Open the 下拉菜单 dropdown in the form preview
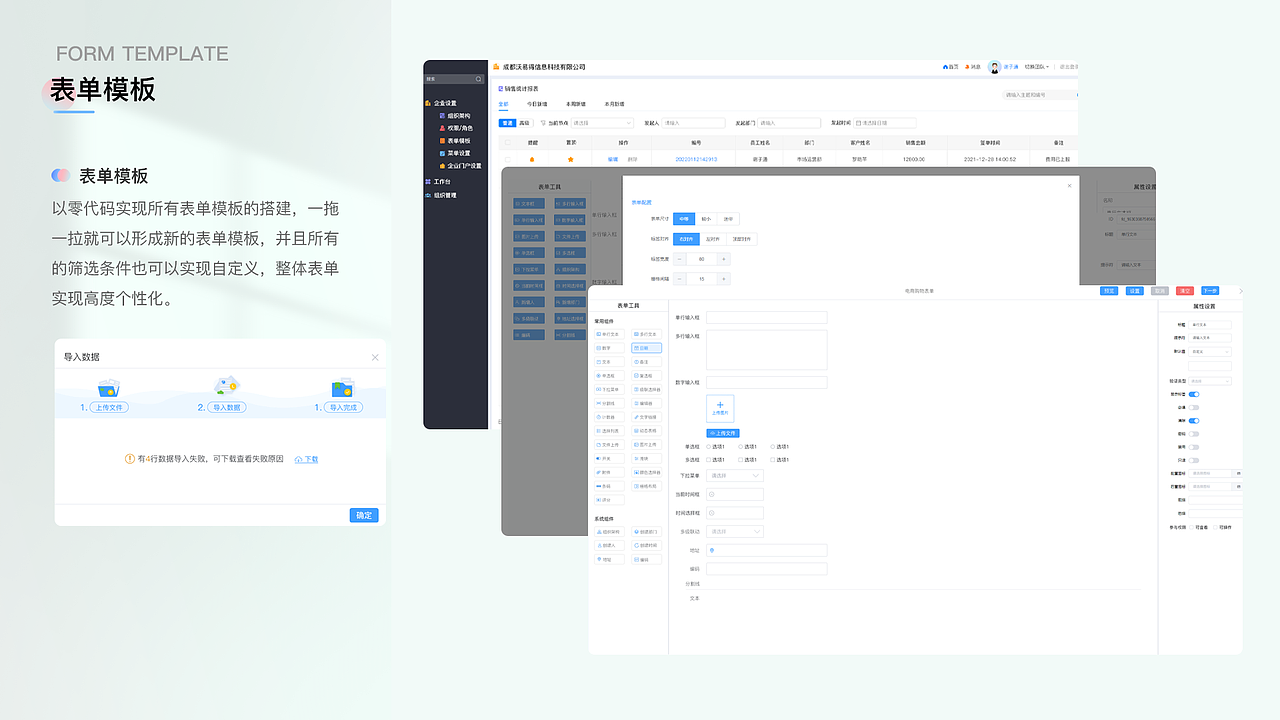 tap(735, 475)
